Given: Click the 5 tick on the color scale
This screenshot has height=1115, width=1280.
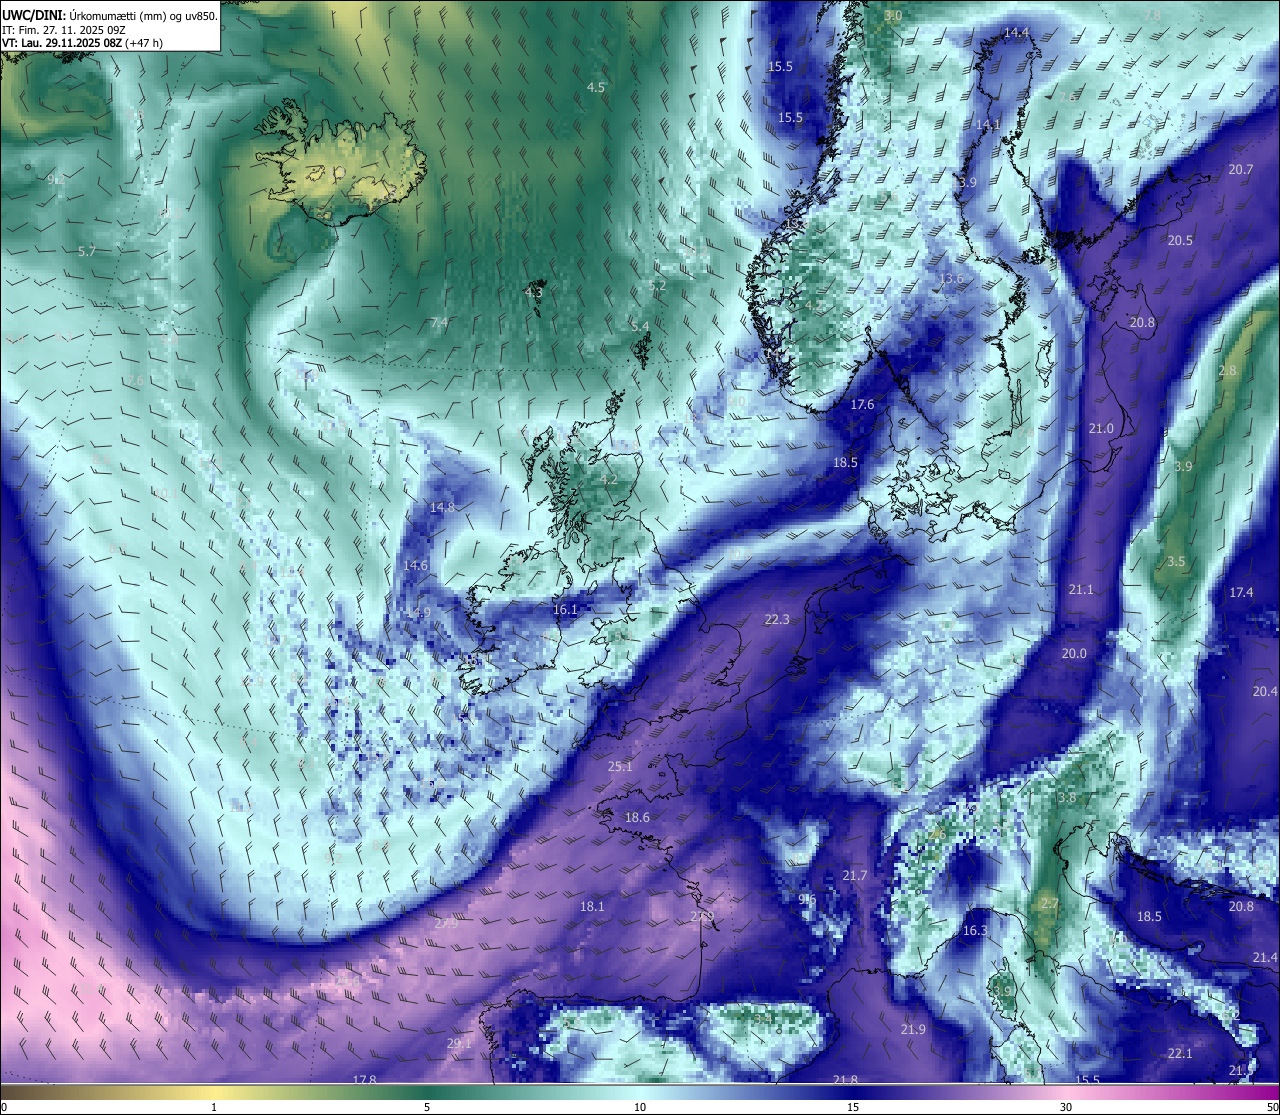Looking at the screenshot, I should pos(427,1107).
